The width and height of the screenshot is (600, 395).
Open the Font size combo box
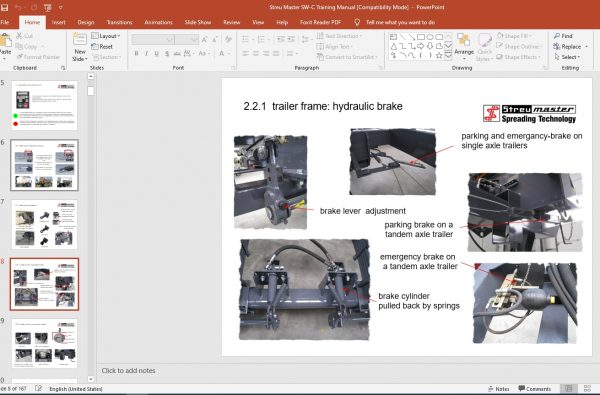[187, 39]
